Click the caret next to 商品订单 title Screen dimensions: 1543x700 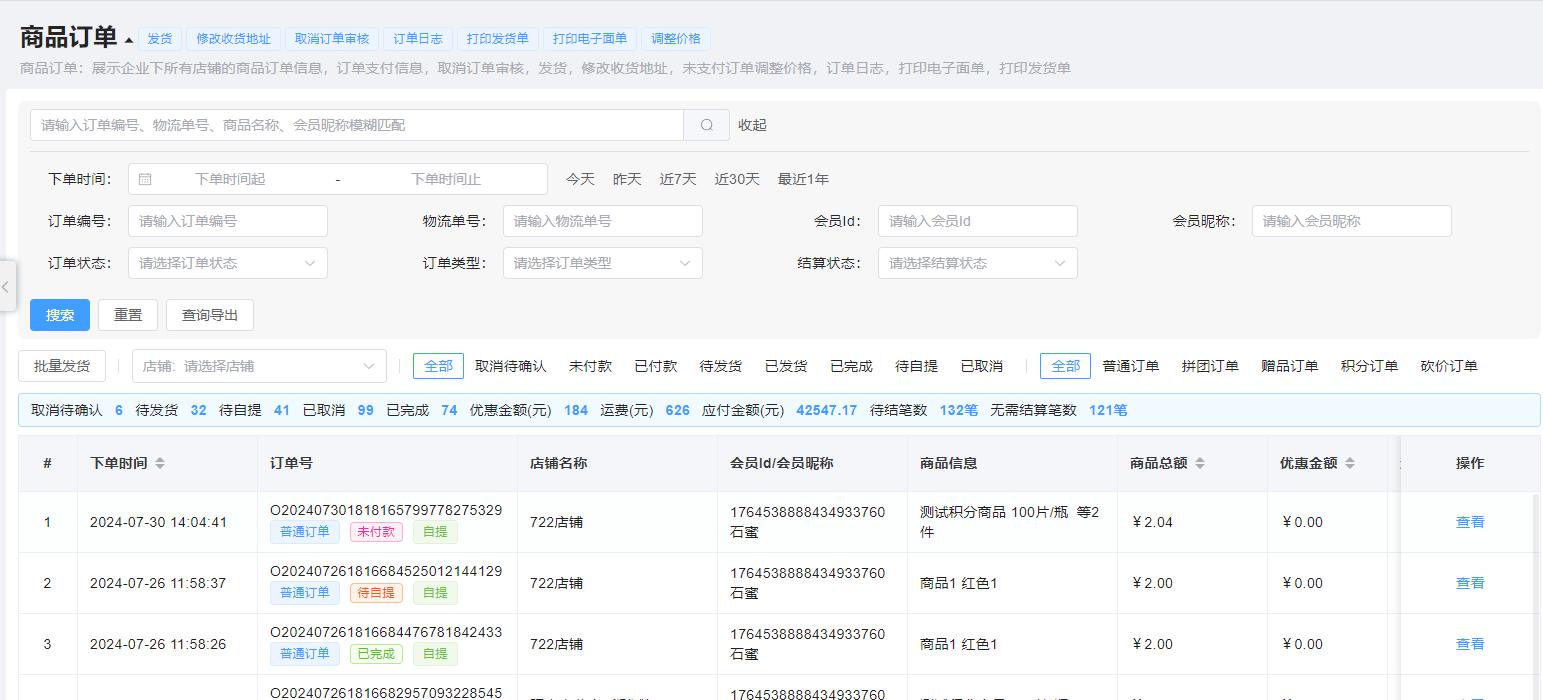tap(128, 41)
